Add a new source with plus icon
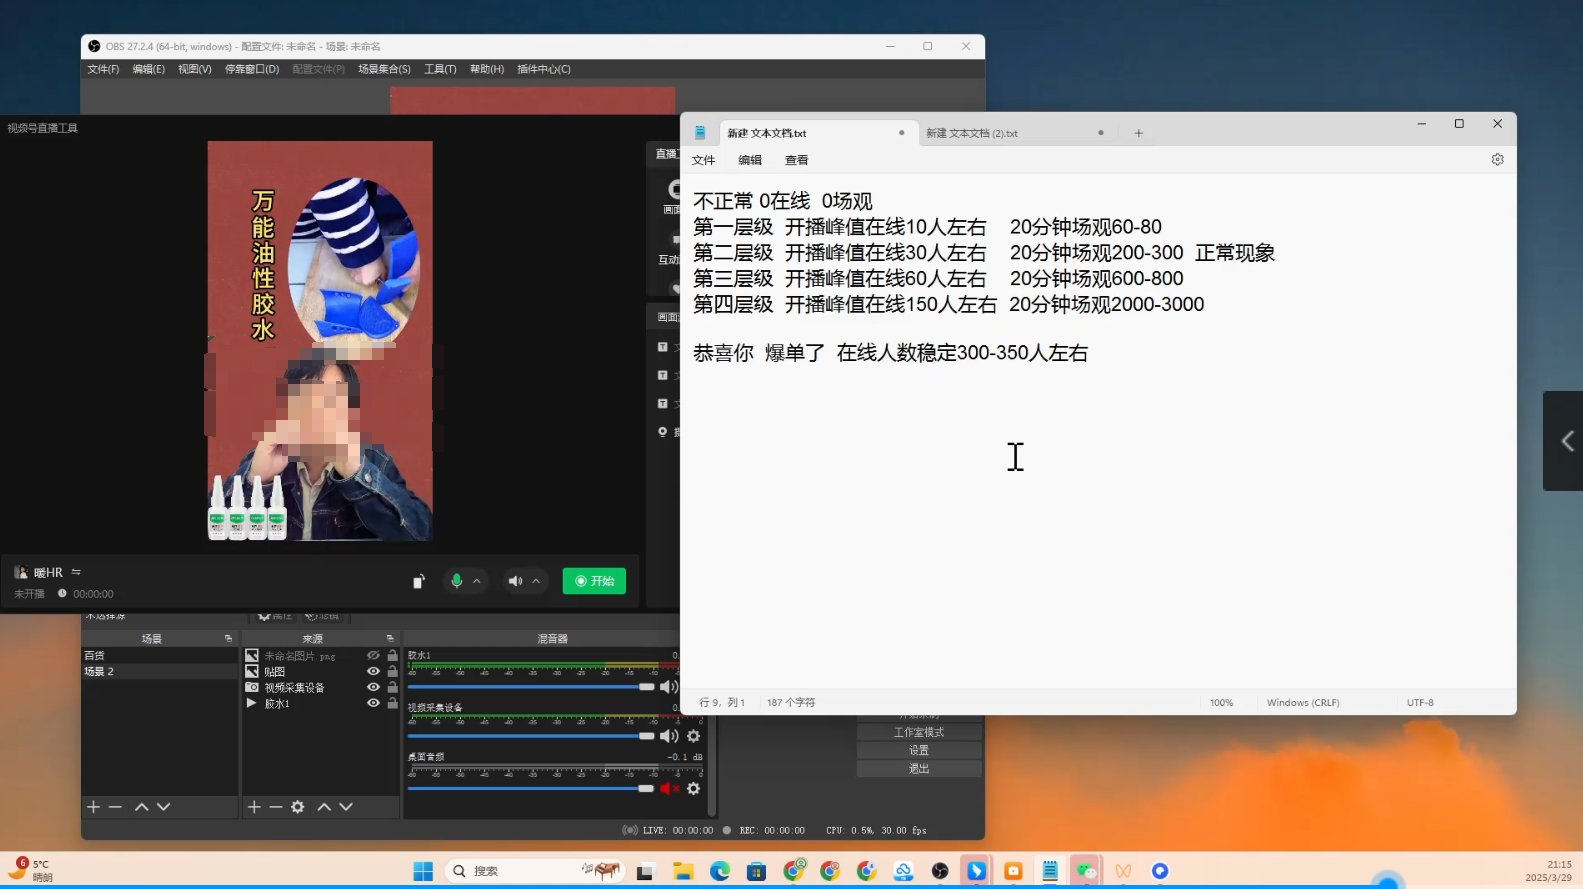Image resolution: width=1583 pixels, height=889 pixels. [254, 807]
